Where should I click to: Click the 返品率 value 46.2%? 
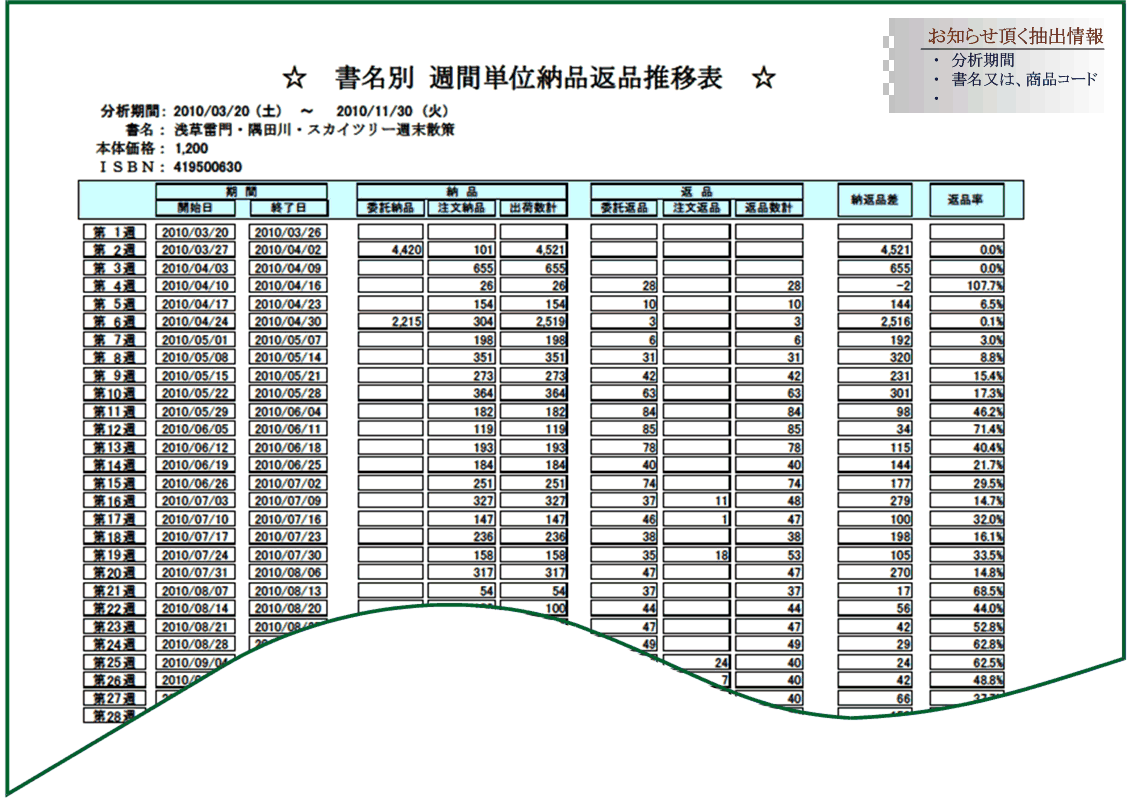pyautogui.click(x=967, y=412)
